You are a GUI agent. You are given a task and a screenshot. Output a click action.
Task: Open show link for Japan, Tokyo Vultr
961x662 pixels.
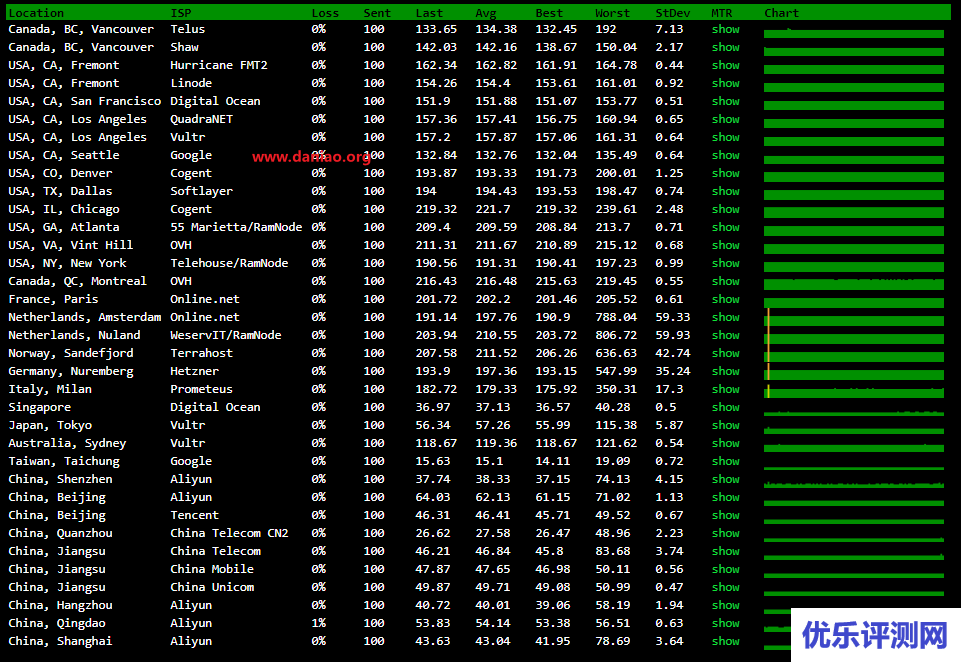[725, 426]
